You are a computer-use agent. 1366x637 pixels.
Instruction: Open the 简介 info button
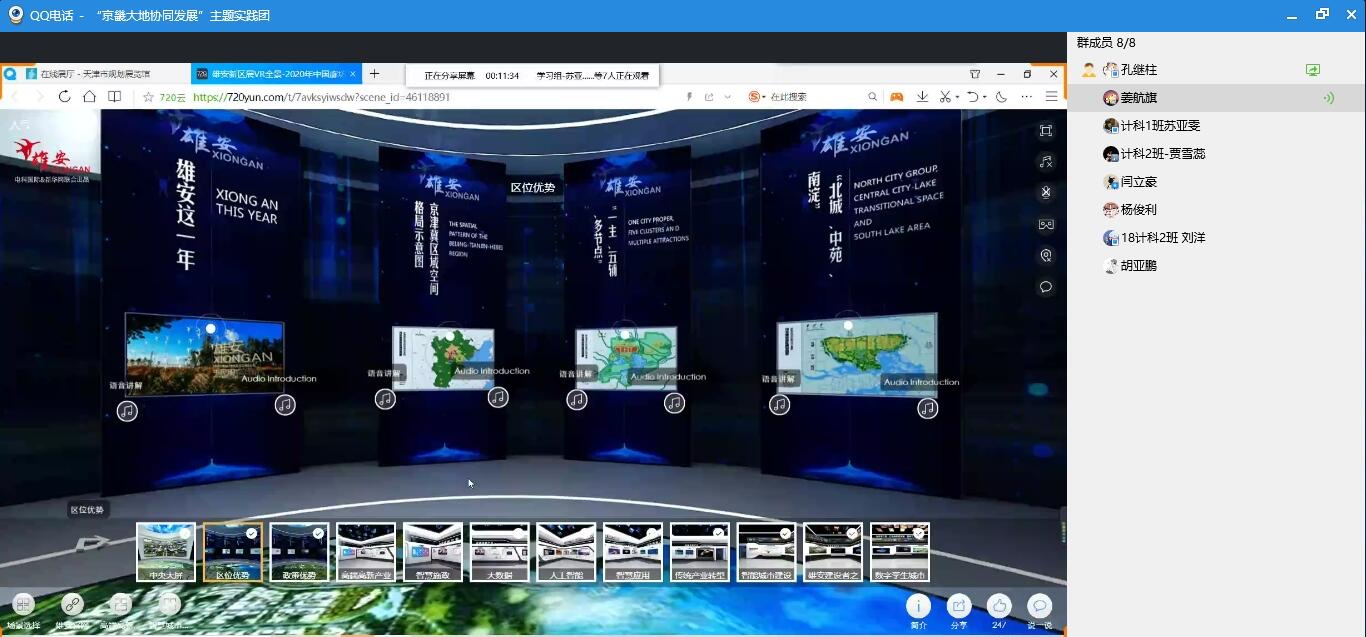click(x=918, y=605)
